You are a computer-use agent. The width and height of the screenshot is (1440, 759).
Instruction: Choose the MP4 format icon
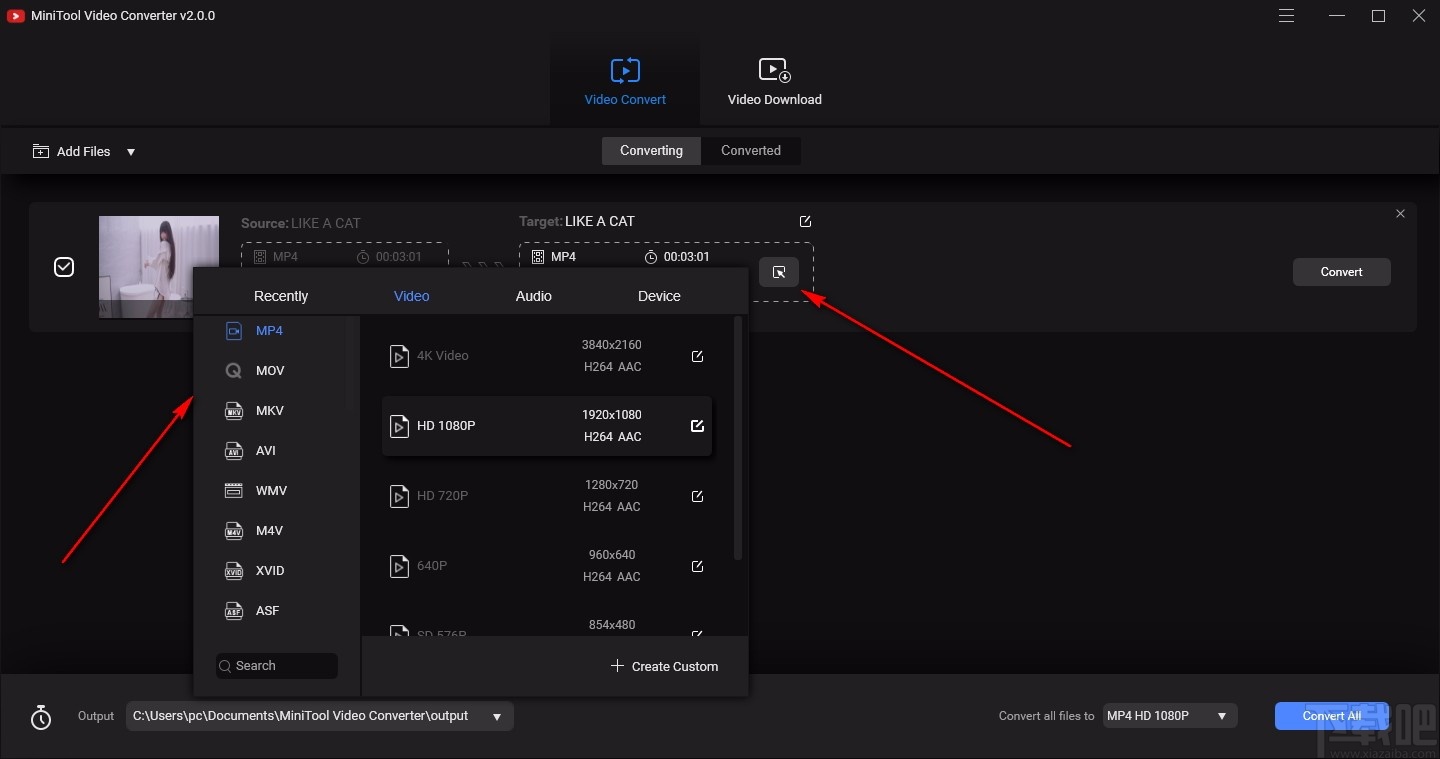click(x=234, y=331)
